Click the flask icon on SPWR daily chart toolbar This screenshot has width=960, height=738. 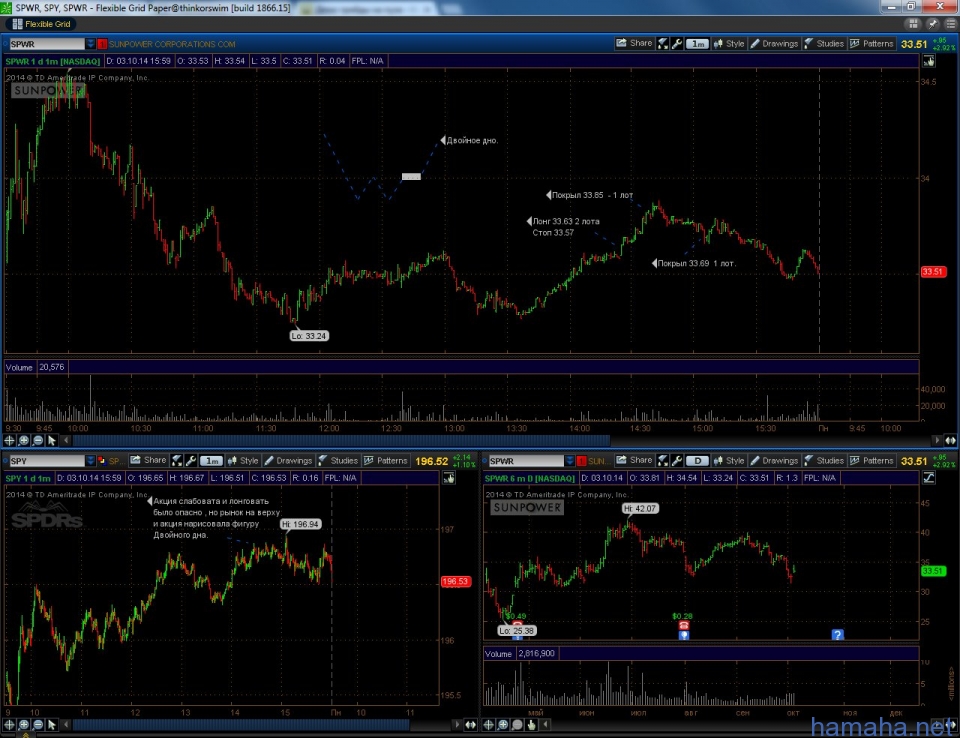pos(662,461)
